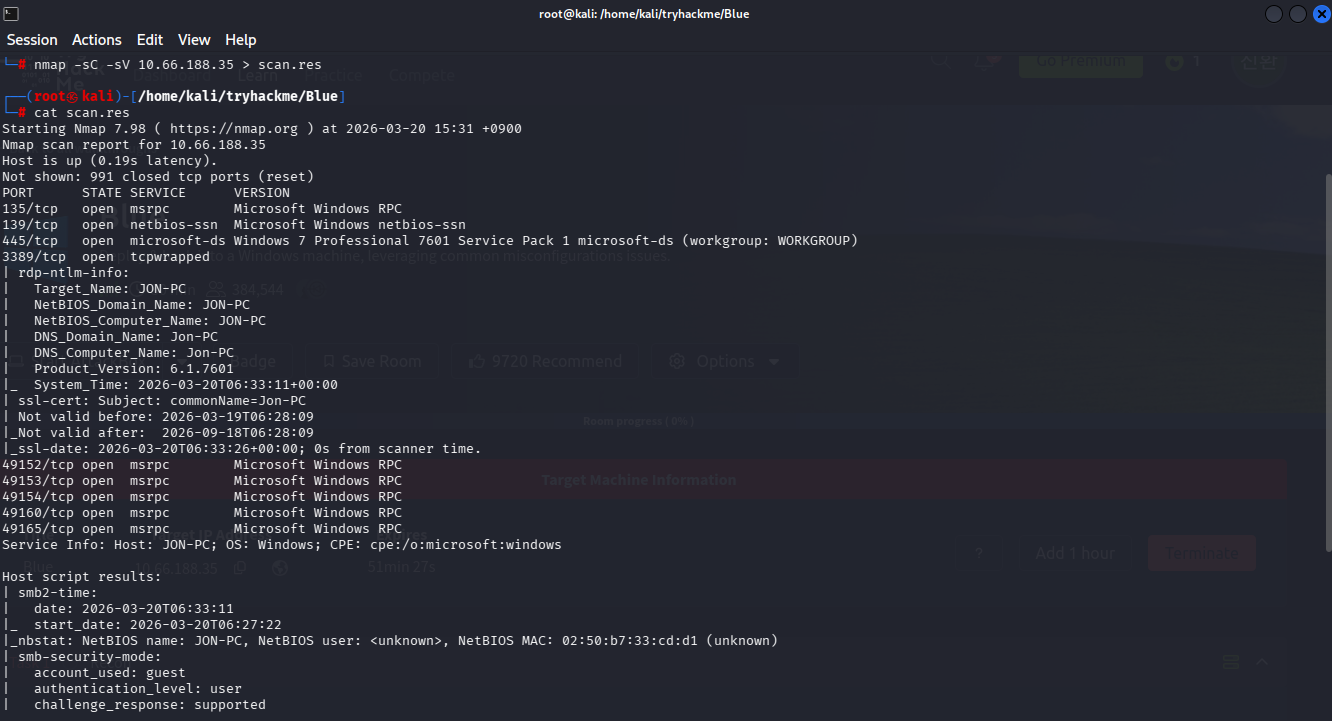Click the Target Machine Information banner

(639, 480)
